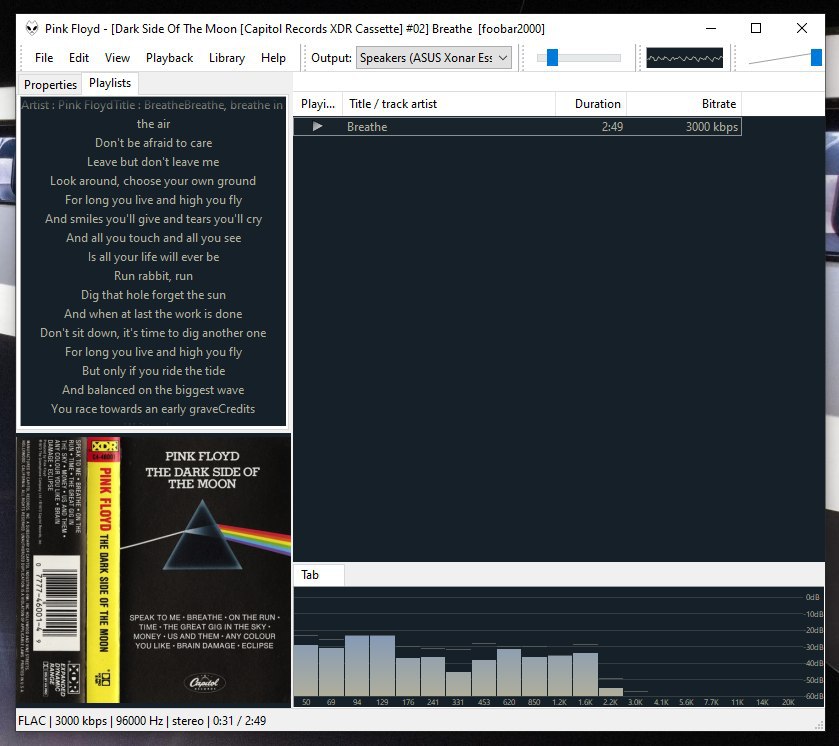Viewport: 839px width, 746px height.
Task: Switch to the Properties tab
Action: (50, 85)
